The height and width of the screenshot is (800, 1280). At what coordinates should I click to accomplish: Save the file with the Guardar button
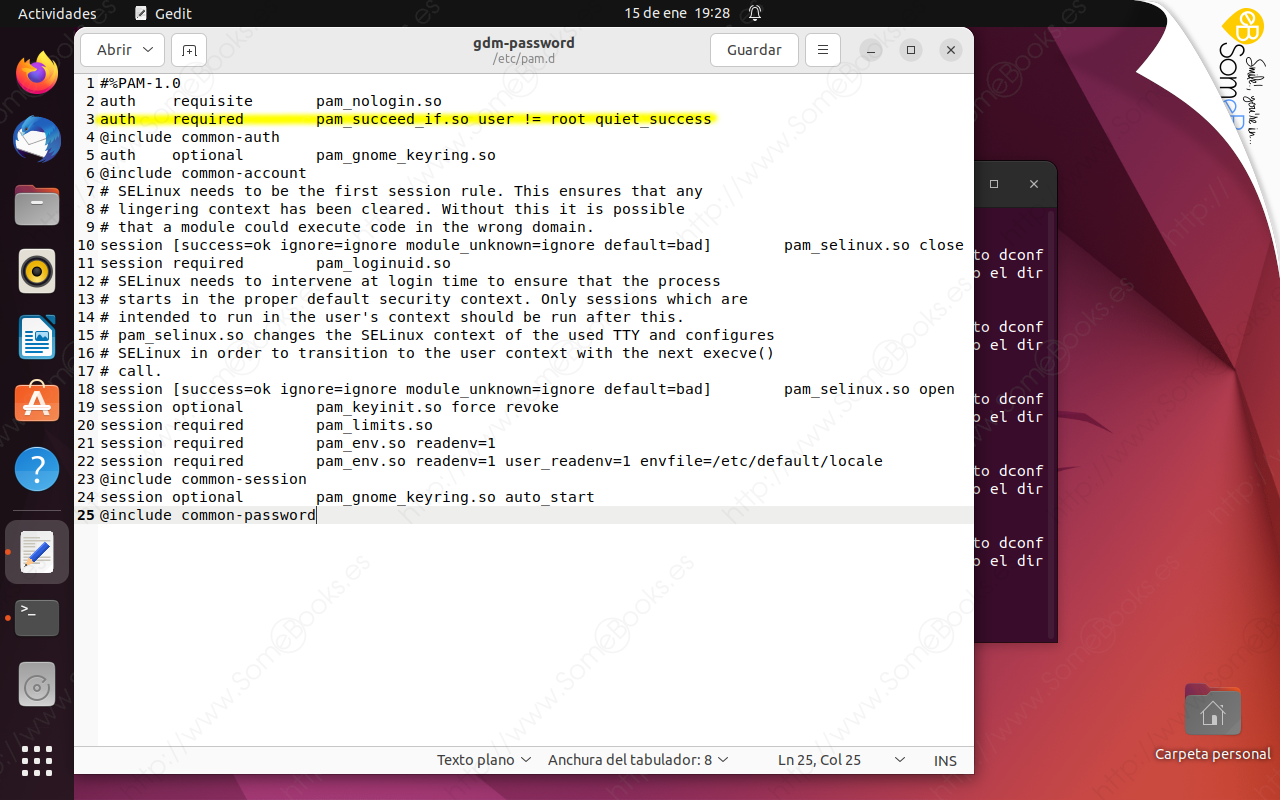754,50
